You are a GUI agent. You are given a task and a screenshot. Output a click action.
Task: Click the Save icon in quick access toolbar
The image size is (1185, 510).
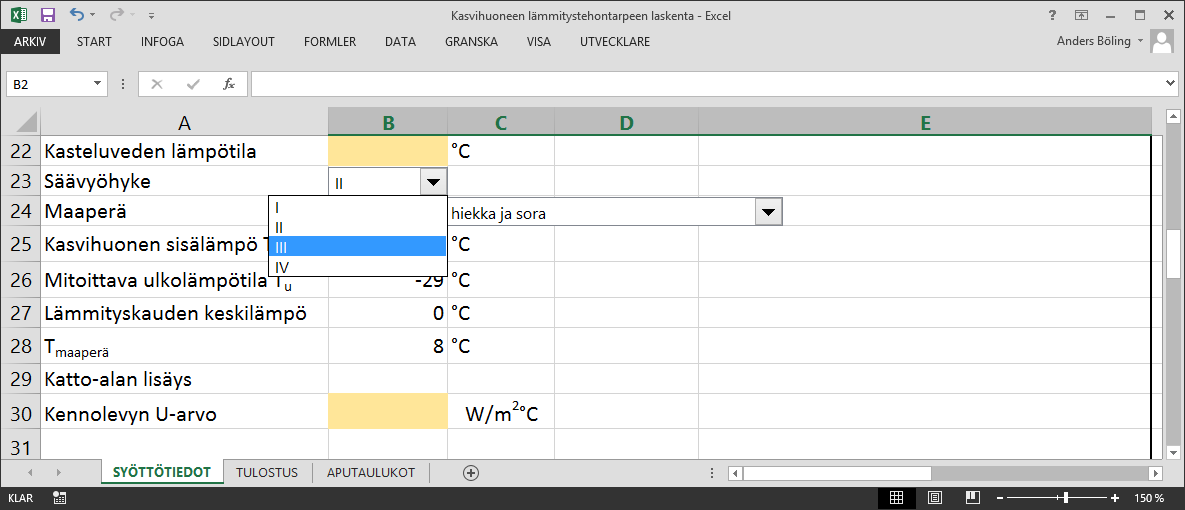point(48,14)
